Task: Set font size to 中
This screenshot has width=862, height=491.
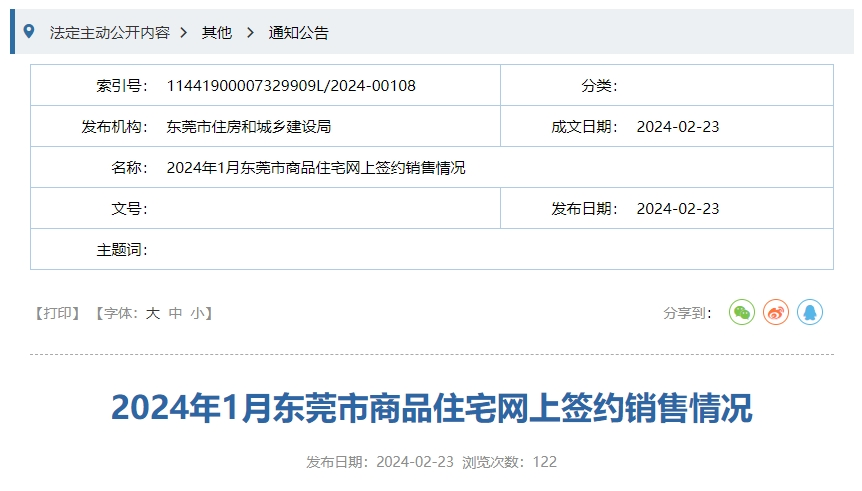Action: 175,313
